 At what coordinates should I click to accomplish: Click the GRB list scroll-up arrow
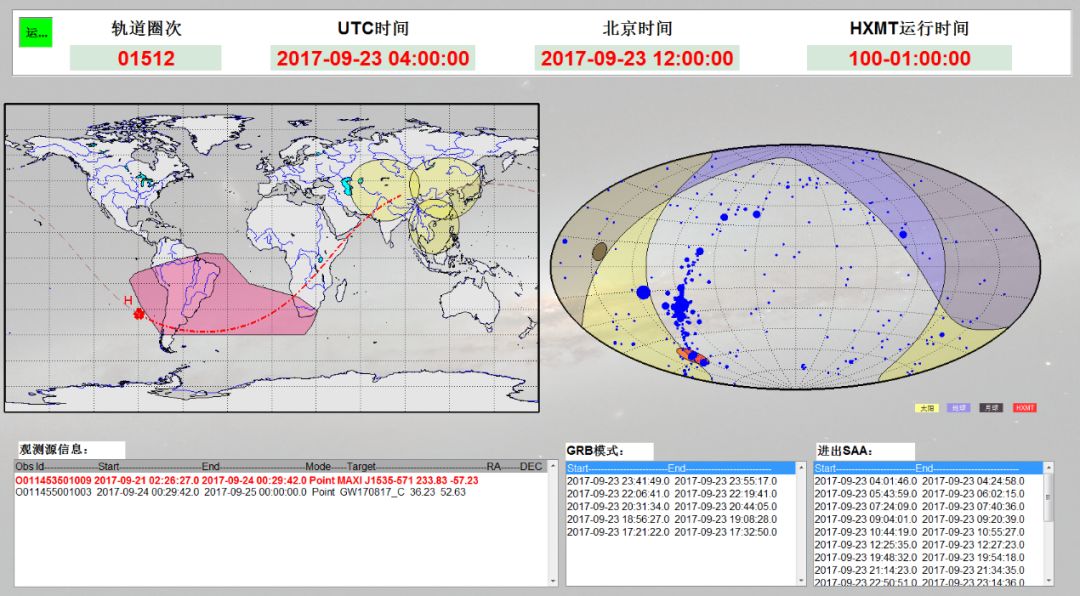coord(800,468)
